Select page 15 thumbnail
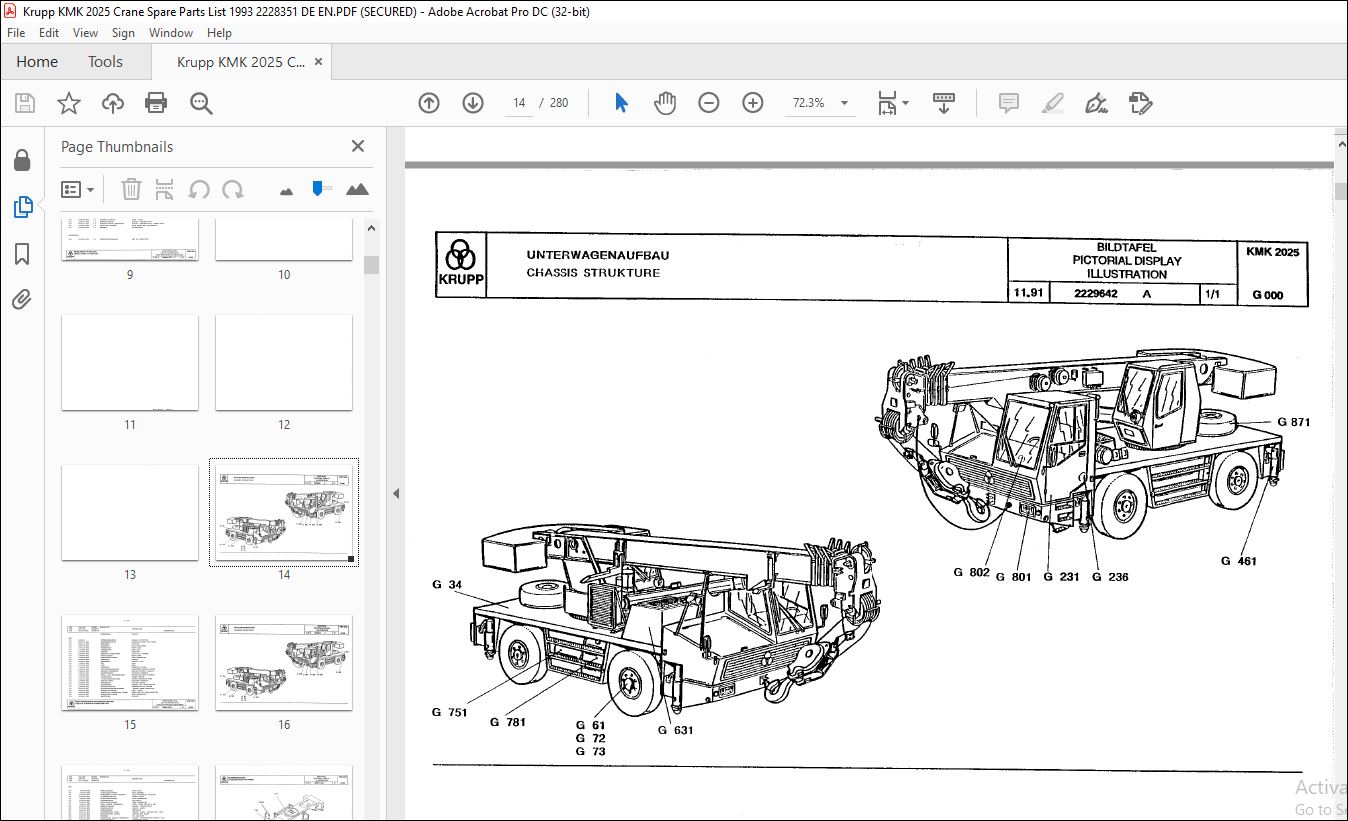The height and width of the screenshot is (821, 1348). 130,663
